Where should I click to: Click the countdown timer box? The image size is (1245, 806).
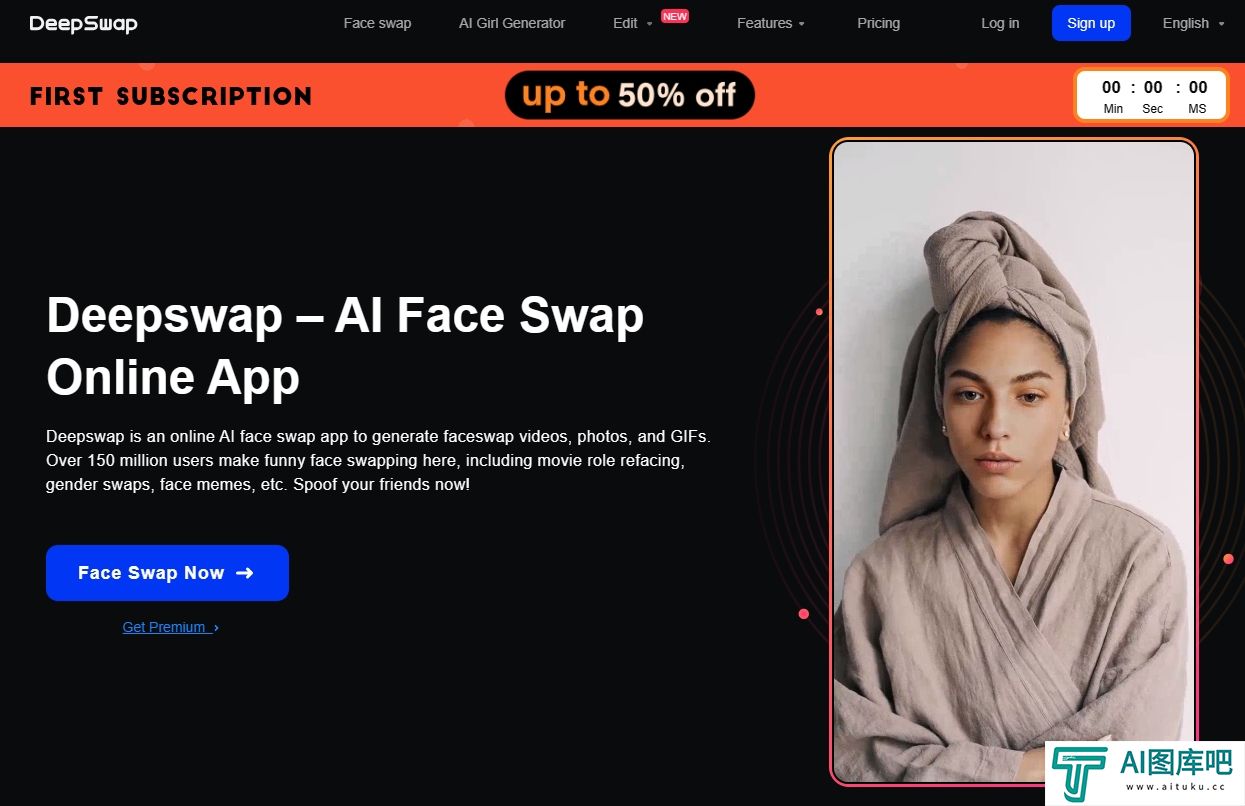(x=1151, y=95)
